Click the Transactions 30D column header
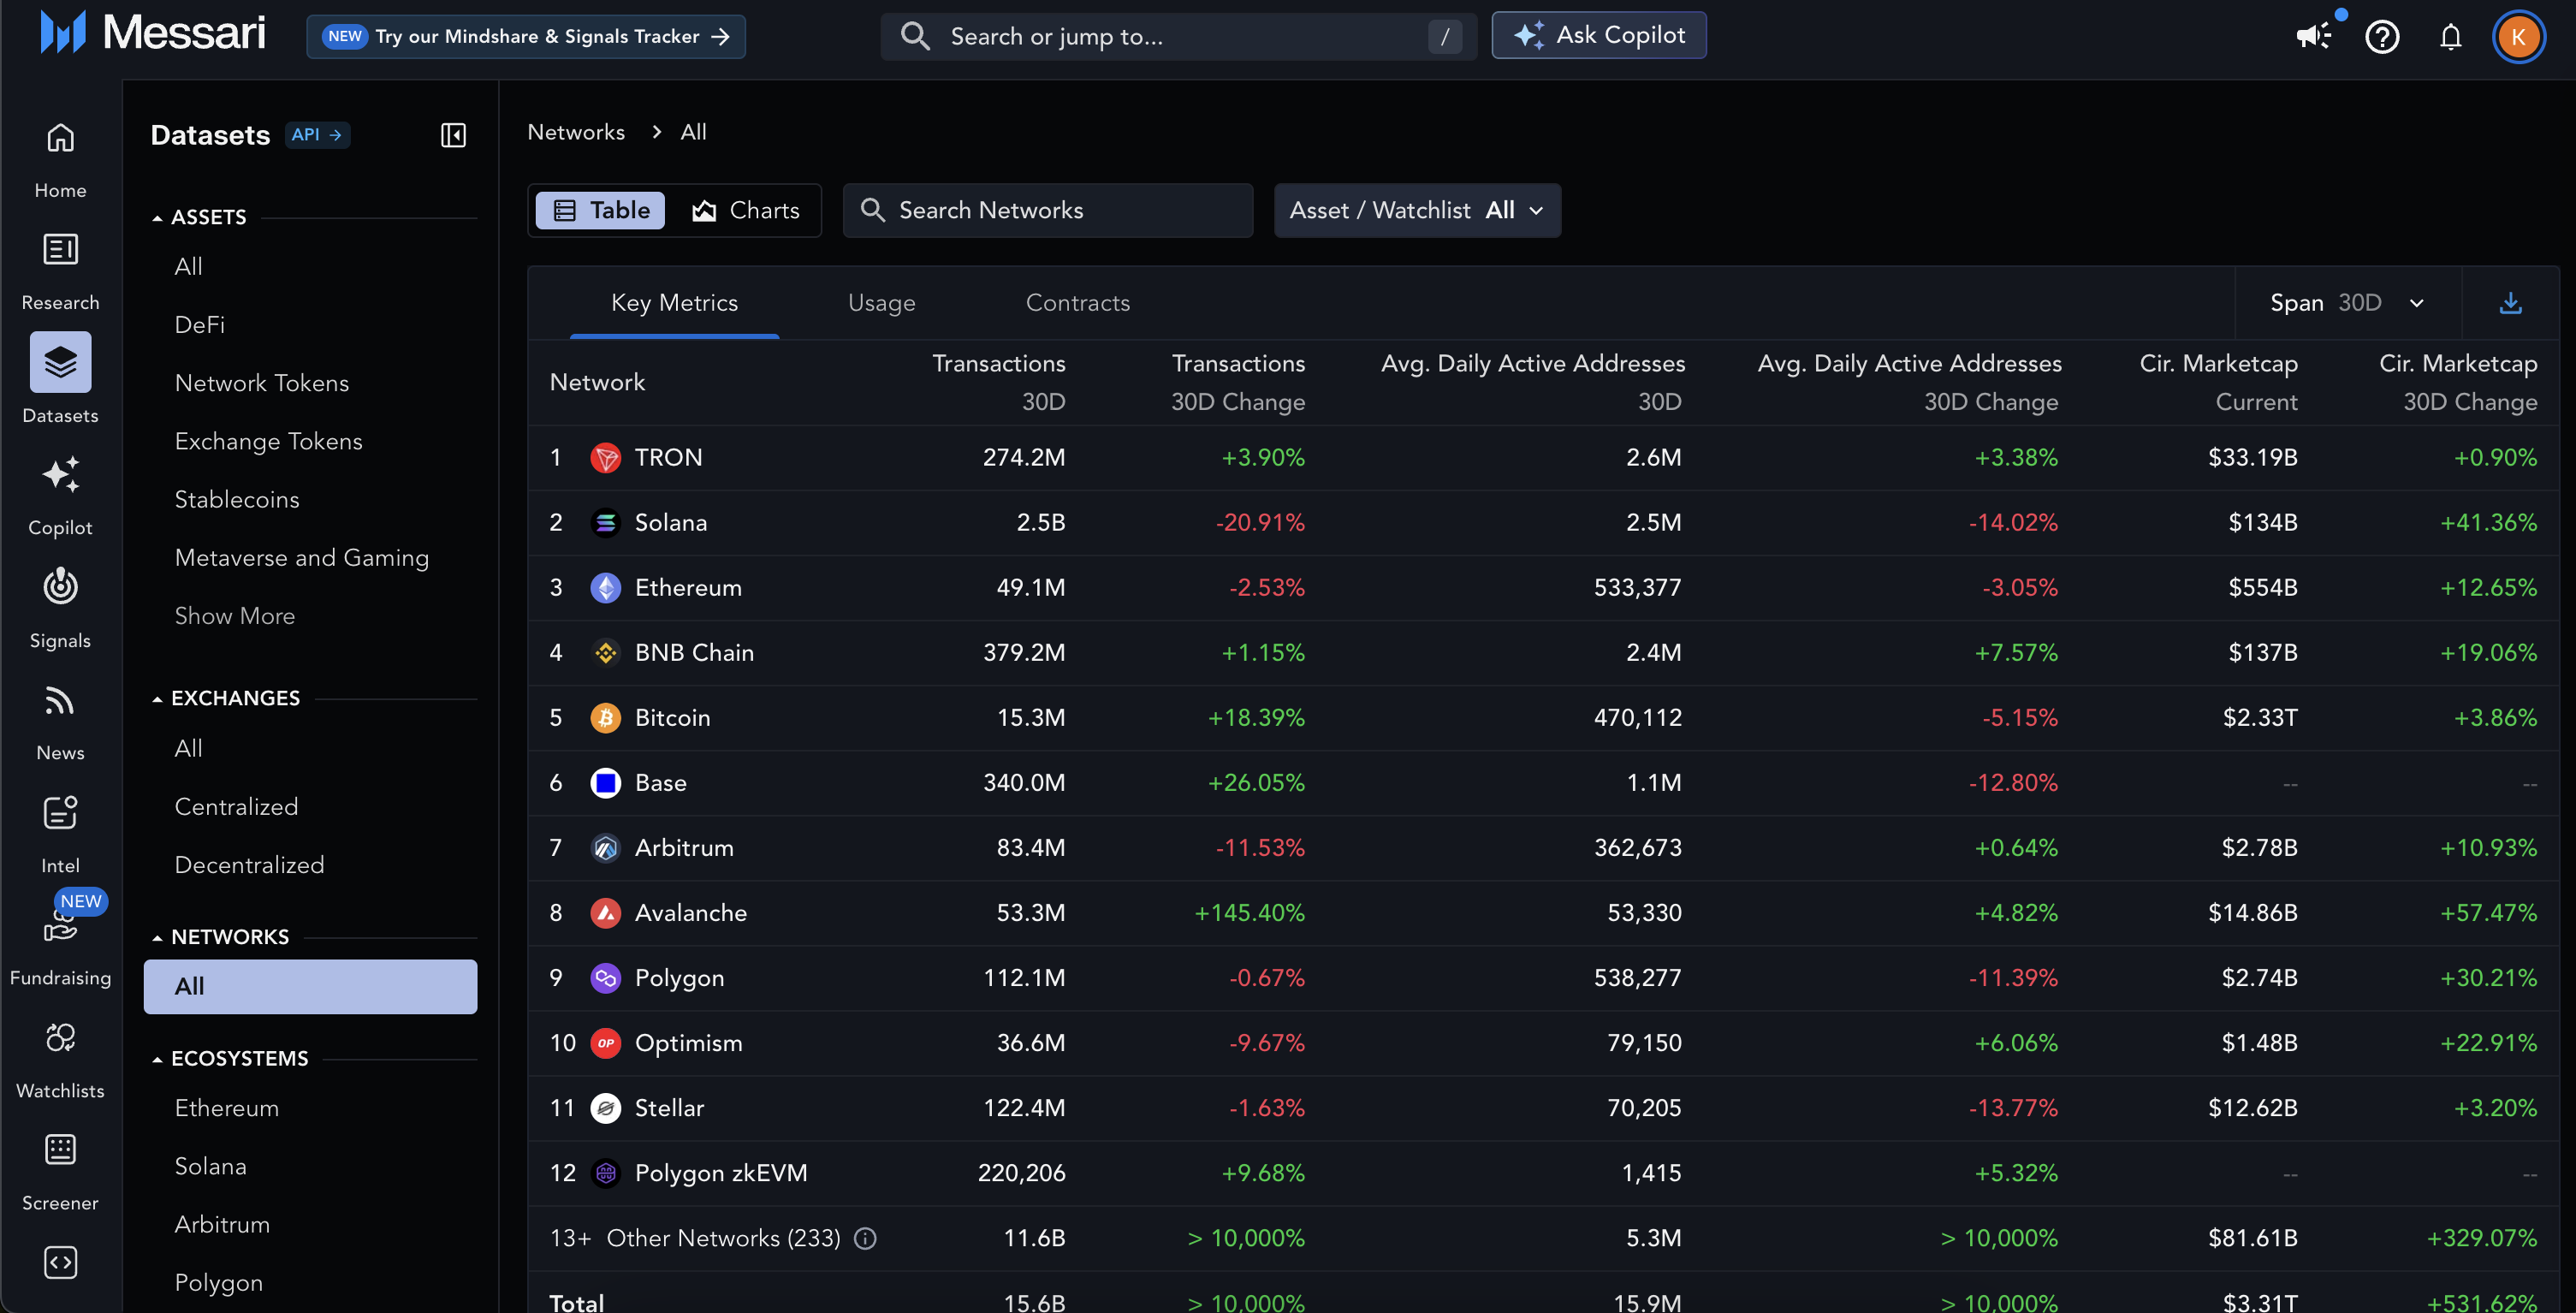The height and width of the screenshot is (1313, 2576). click(x=998, y=382)
